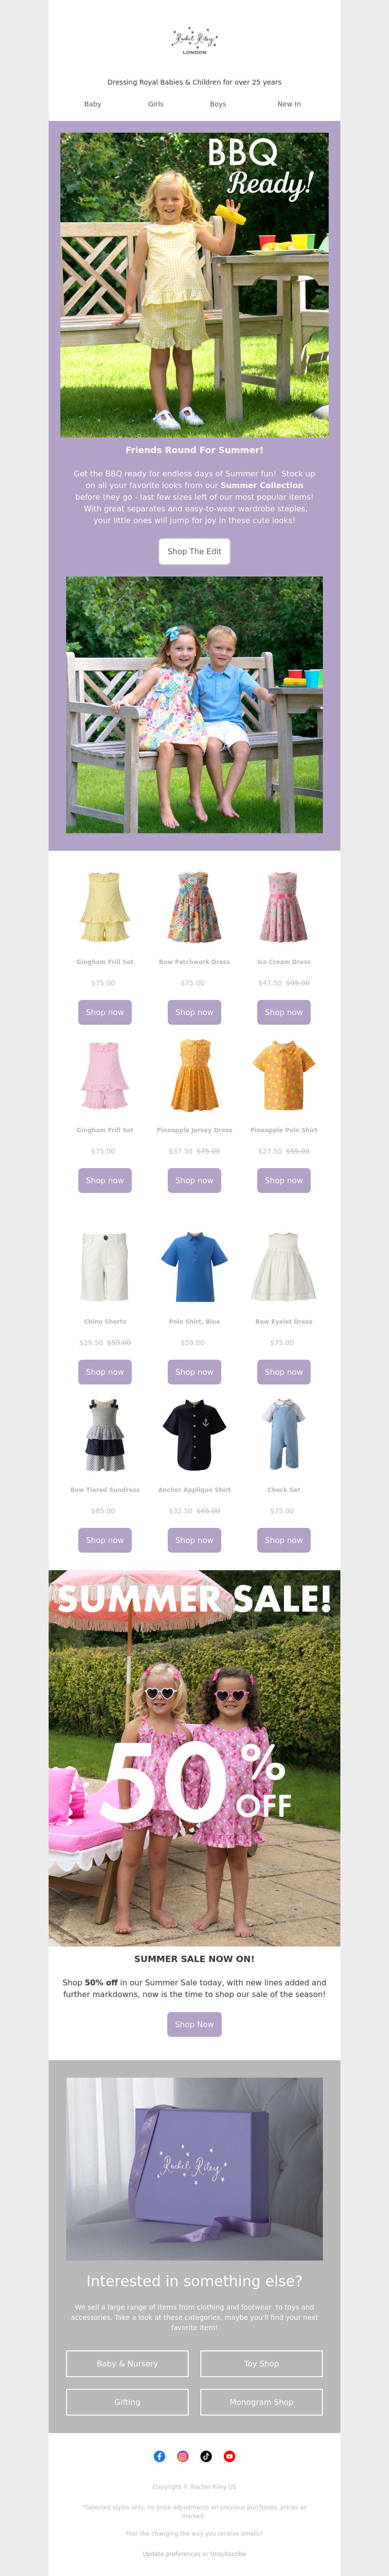389x2576 pixels.
Task: Click the Shop The Edit button
Action: pyautogui.click(x=194, y=551)
